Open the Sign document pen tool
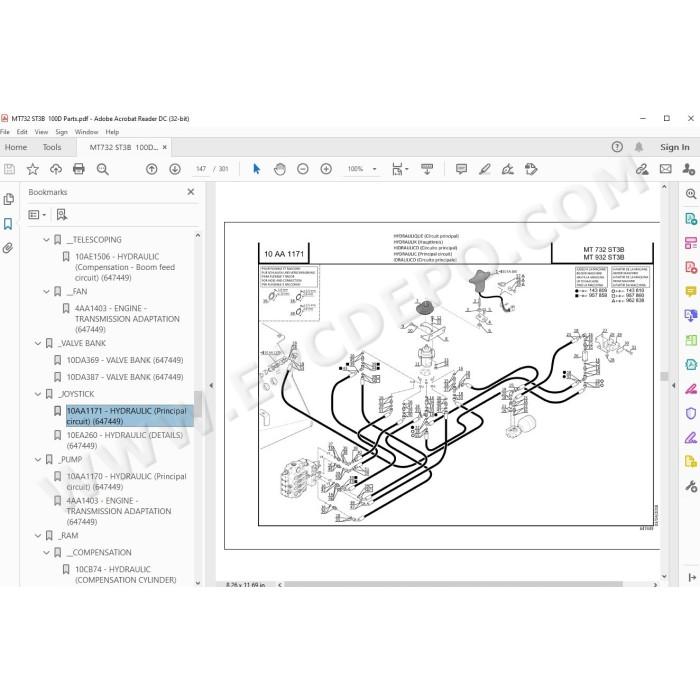 click(x=508, y=169)
